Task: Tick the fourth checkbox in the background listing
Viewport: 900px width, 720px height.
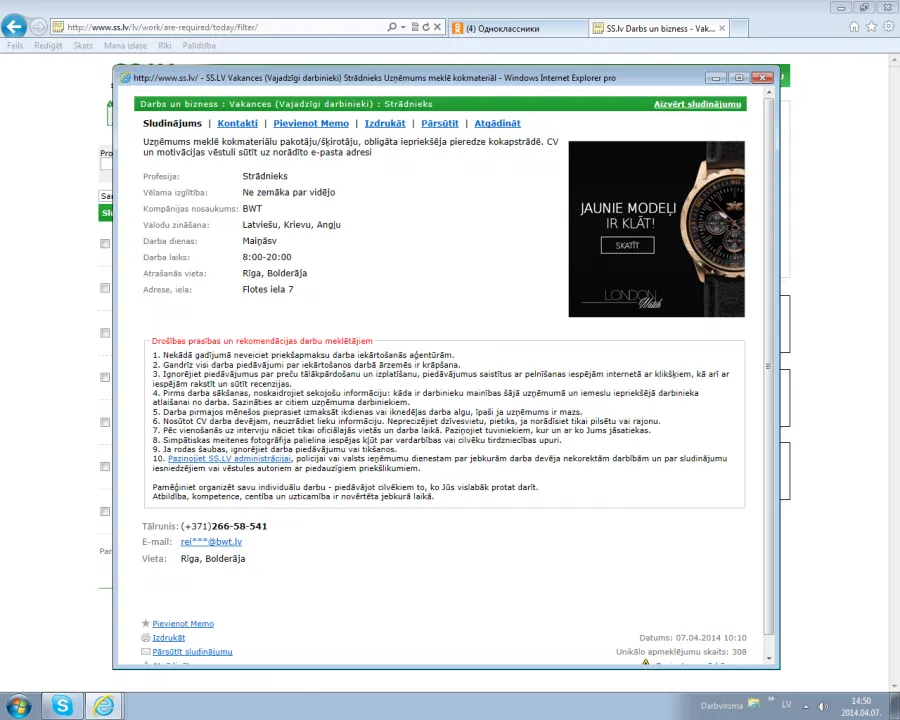Action: point(105,377)
